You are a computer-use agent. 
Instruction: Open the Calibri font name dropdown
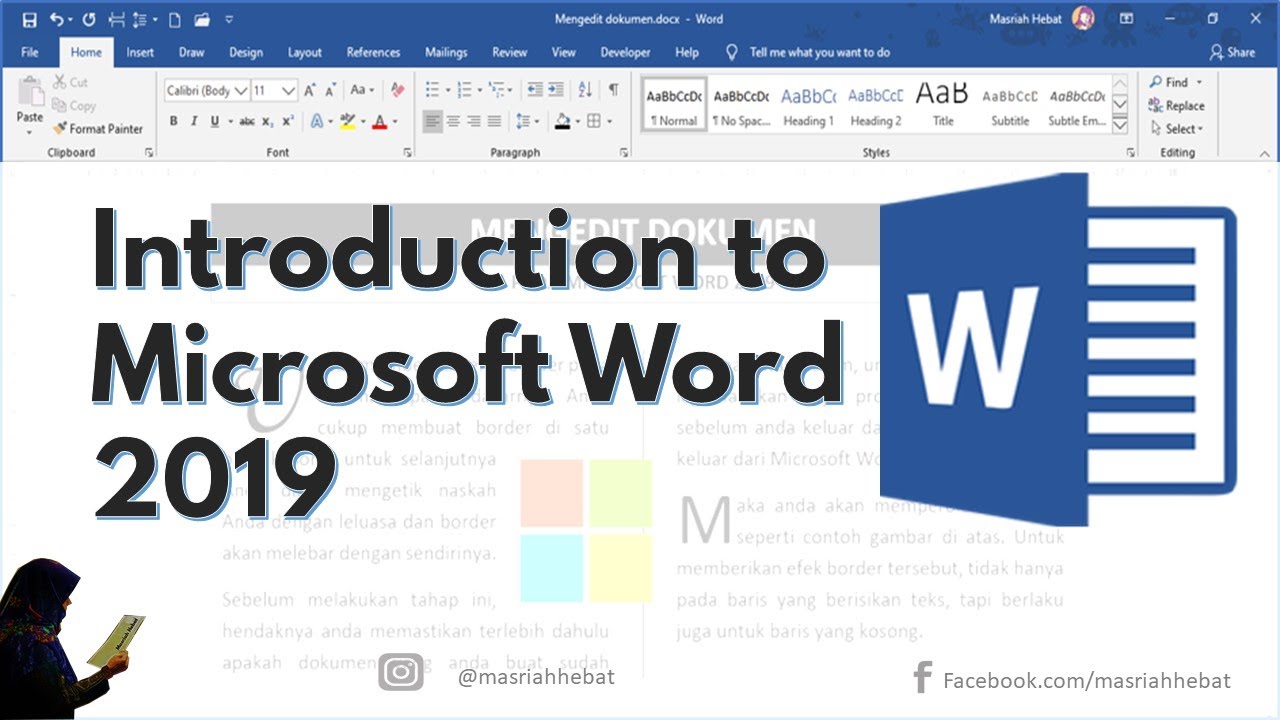click(x=240, y=90)
